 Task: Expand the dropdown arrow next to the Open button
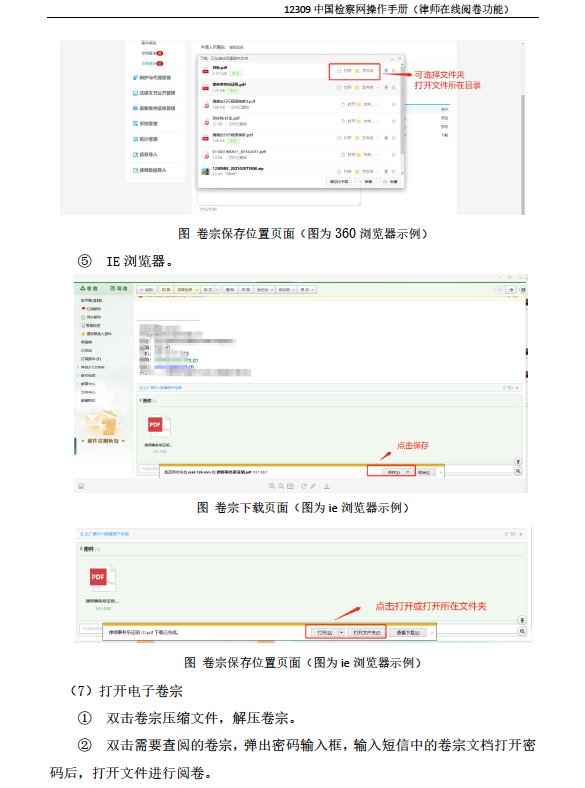pos(342,633)
